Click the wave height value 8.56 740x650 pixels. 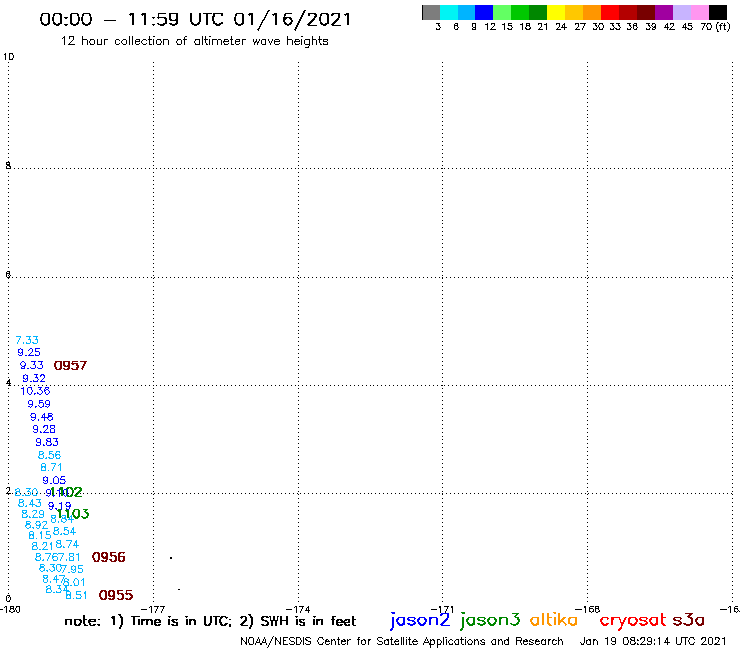click(x=50, y=456)
